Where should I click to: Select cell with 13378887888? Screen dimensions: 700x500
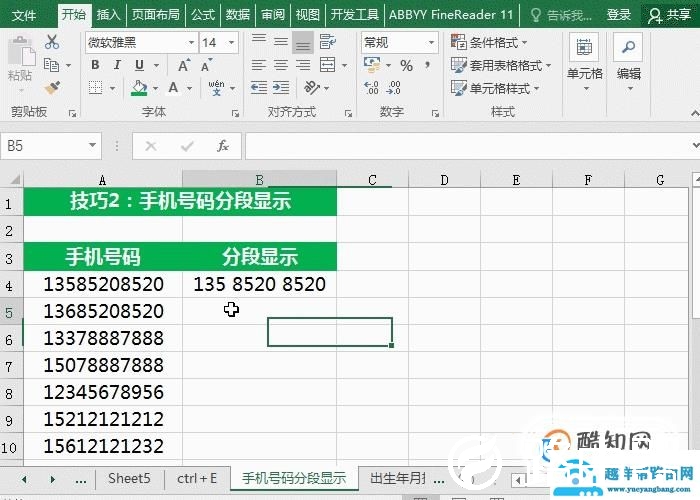pos(103,338)
